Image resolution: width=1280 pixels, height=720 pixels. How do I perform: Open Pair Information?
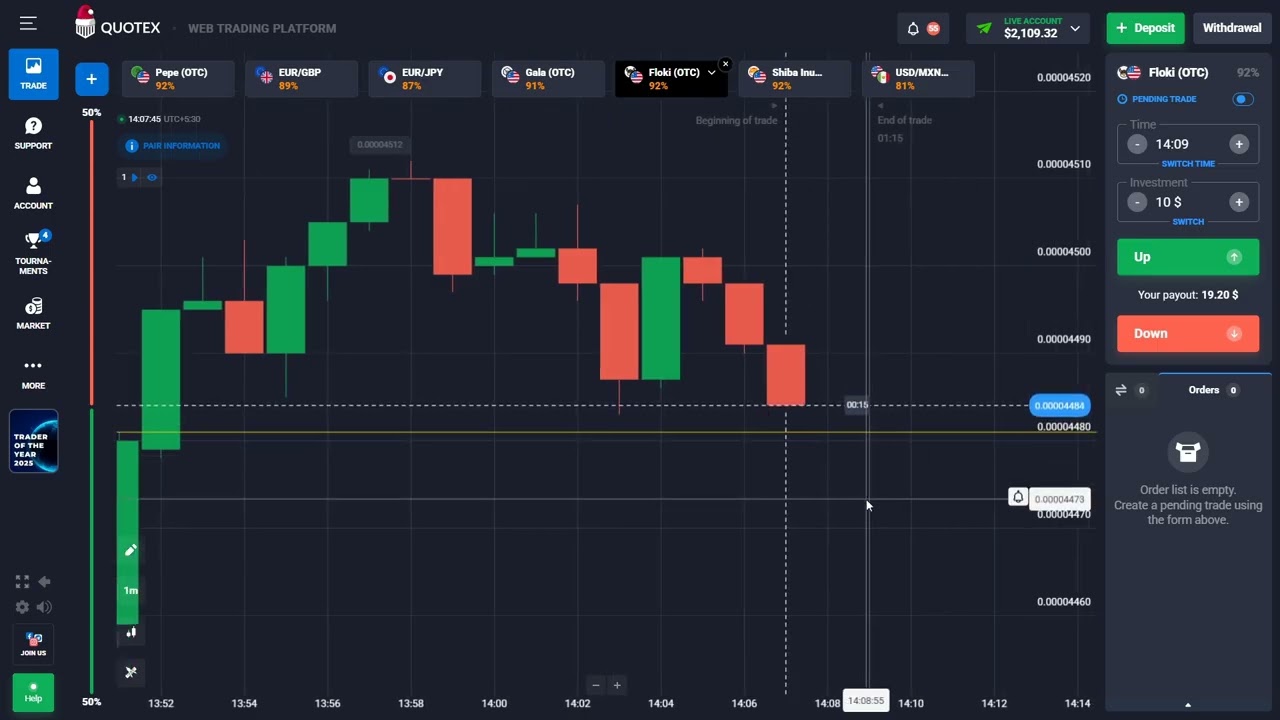point(172,146)
